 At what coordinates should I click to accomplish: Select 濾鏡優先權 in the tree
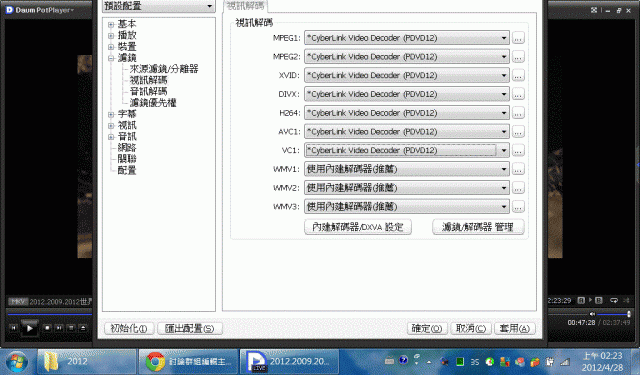[x=153, y=103]
